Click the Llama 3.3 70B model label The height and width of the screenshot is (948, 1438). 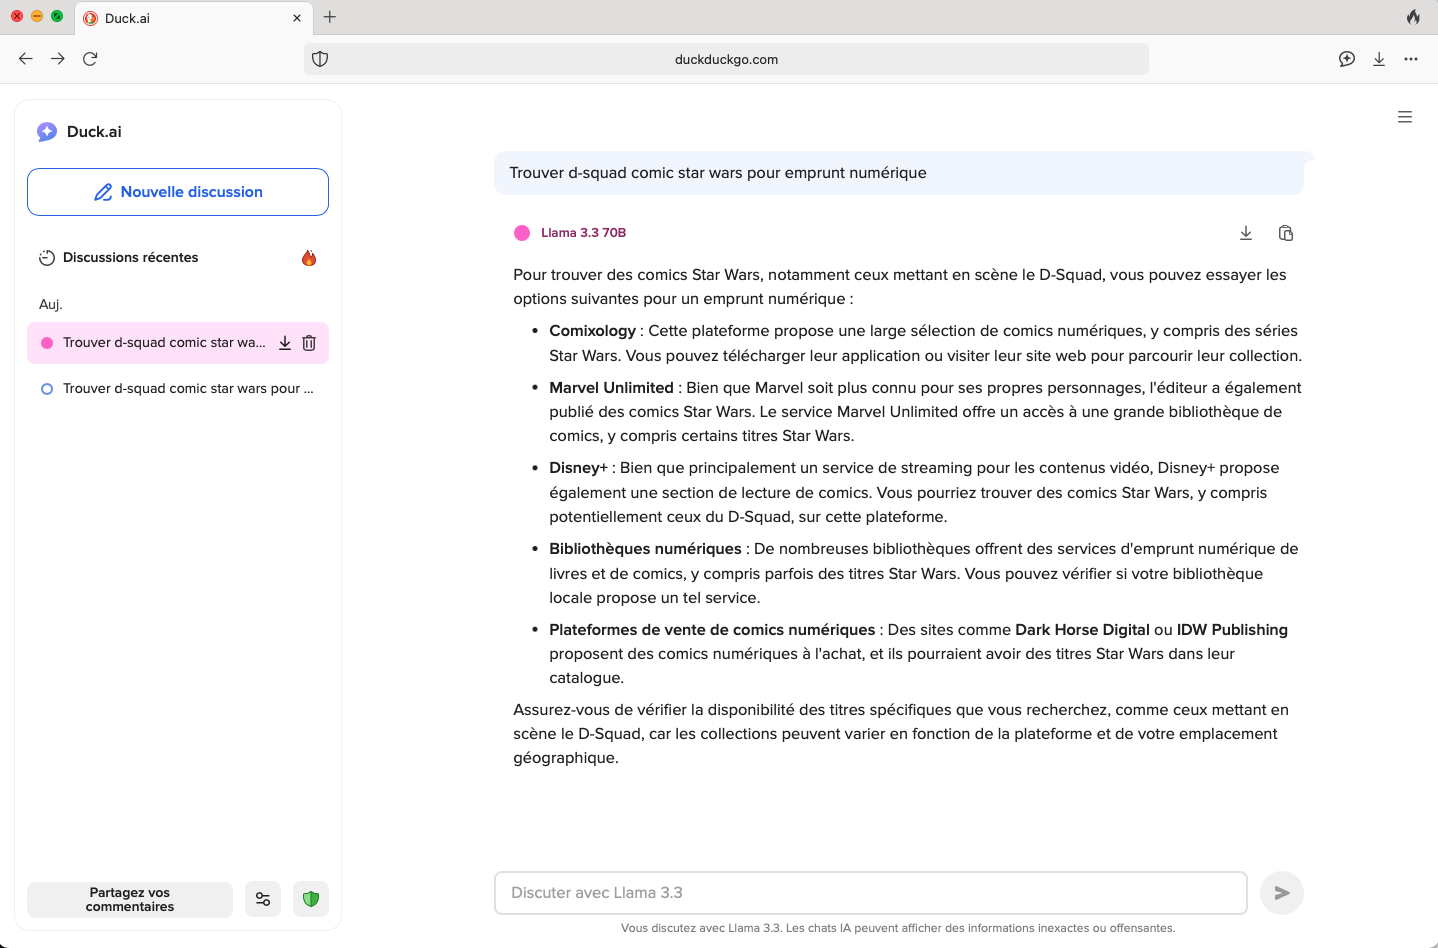(x=583, y=233)
